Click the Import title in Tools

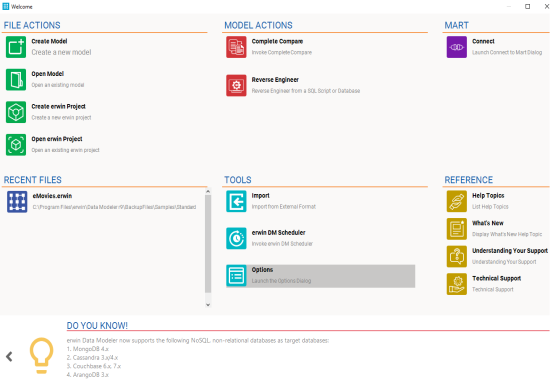click(x=260, y=196)
